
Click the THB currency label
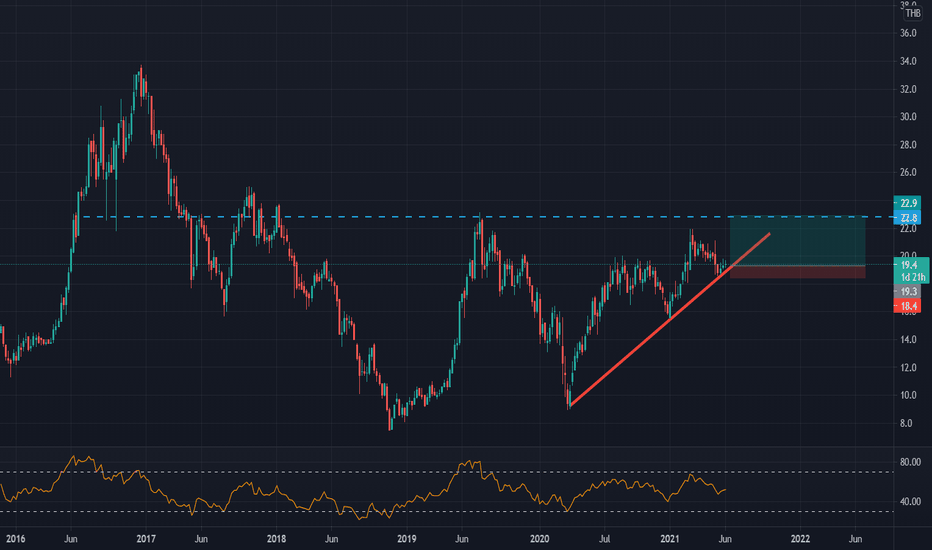912,13
